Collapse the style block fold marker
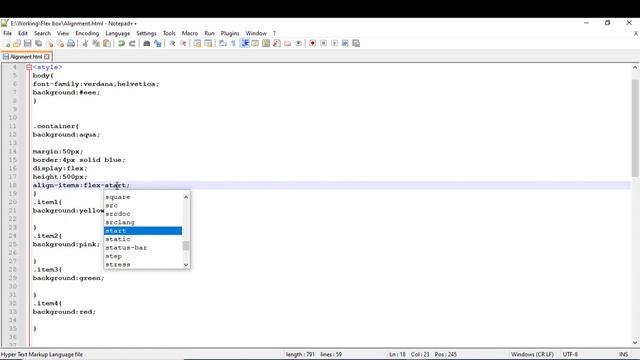 click(x=29, y=67)
